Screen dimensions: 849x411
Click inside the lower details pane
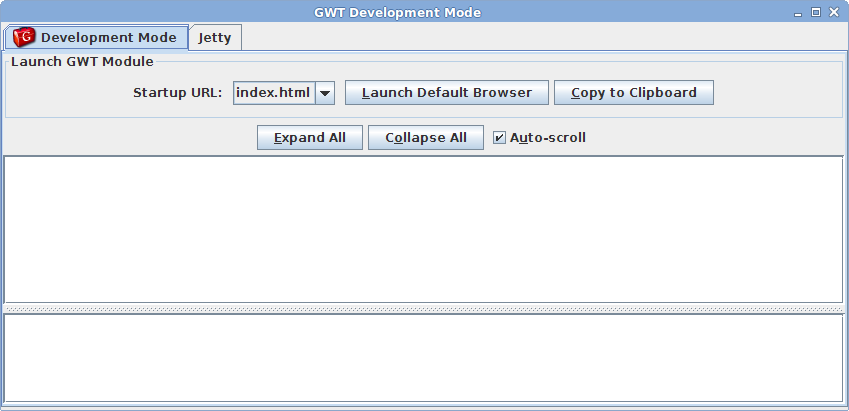point(423,358)
